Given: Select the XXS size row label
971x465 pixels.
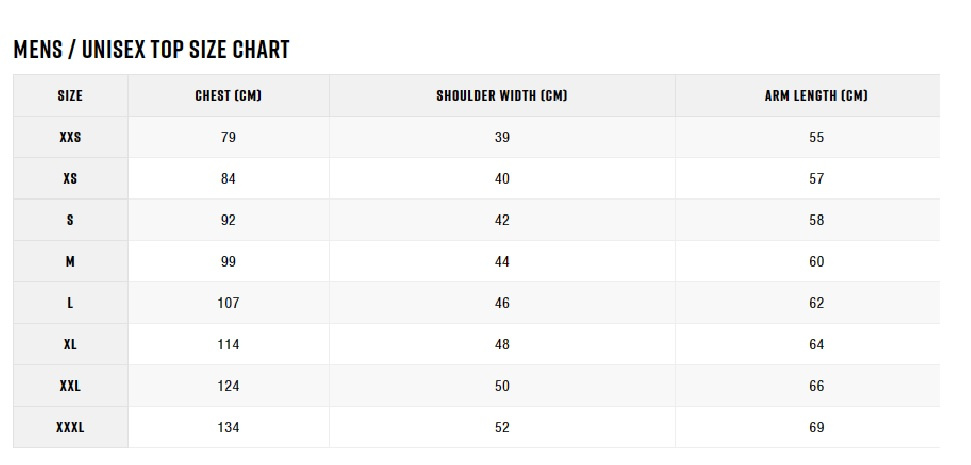Looking at the screenshot, I should (x=70, y=137).
